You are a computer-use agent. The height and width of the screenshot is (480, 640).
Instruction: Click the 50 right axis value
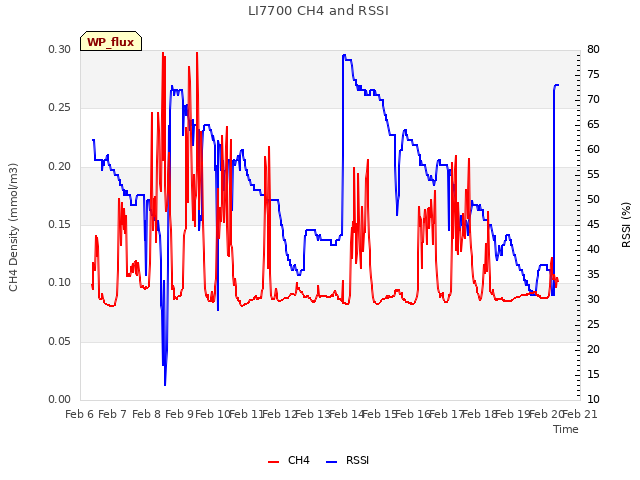(x=593, y=200)
